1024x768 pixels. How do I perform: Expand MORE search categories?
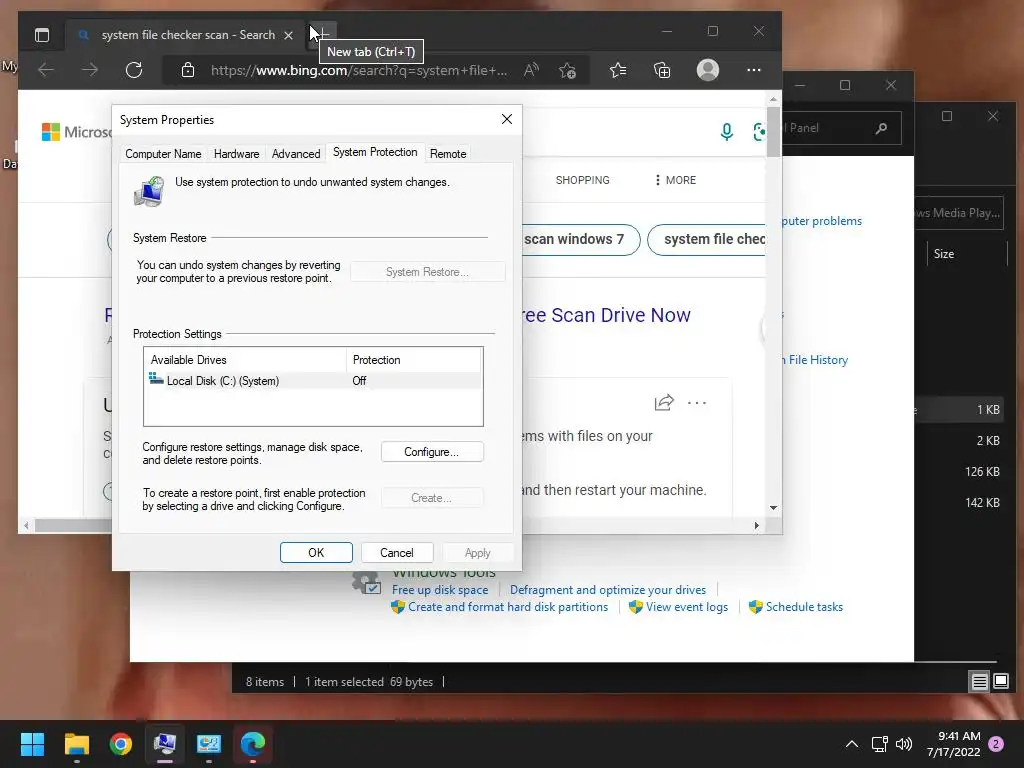675,180
